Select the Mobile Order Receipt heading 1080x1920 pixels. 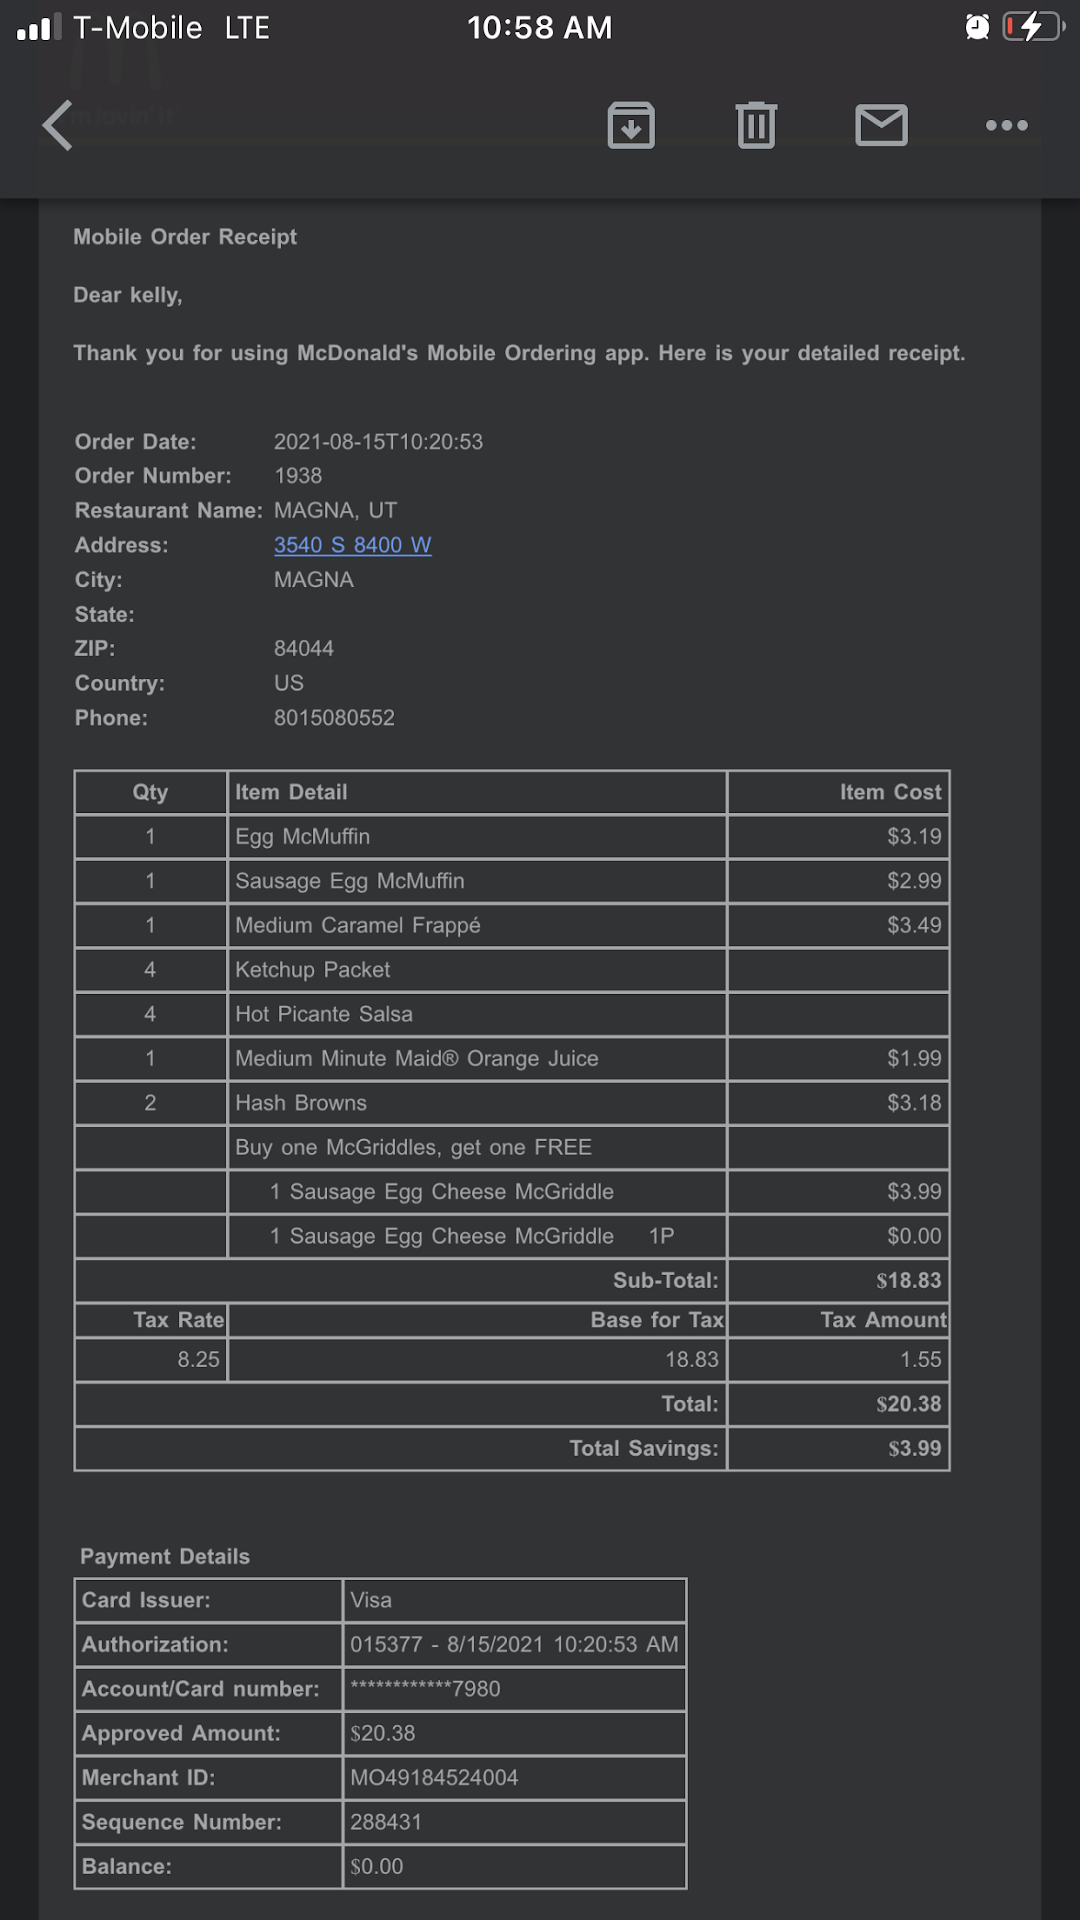pos(185,237)
